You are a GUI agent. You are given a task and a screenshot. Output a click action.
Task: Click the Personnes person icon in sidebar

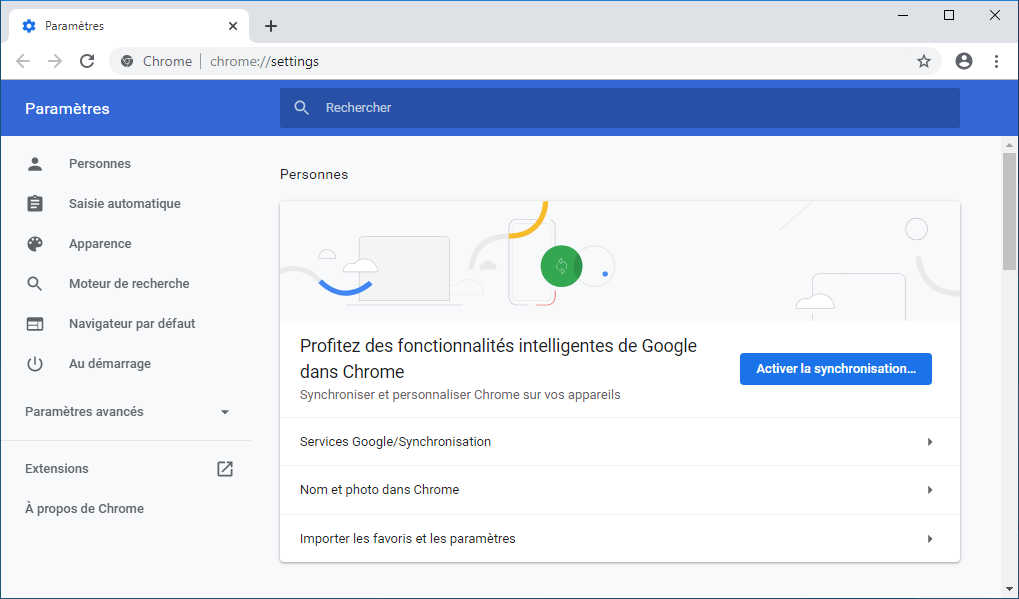coord(35,164)
